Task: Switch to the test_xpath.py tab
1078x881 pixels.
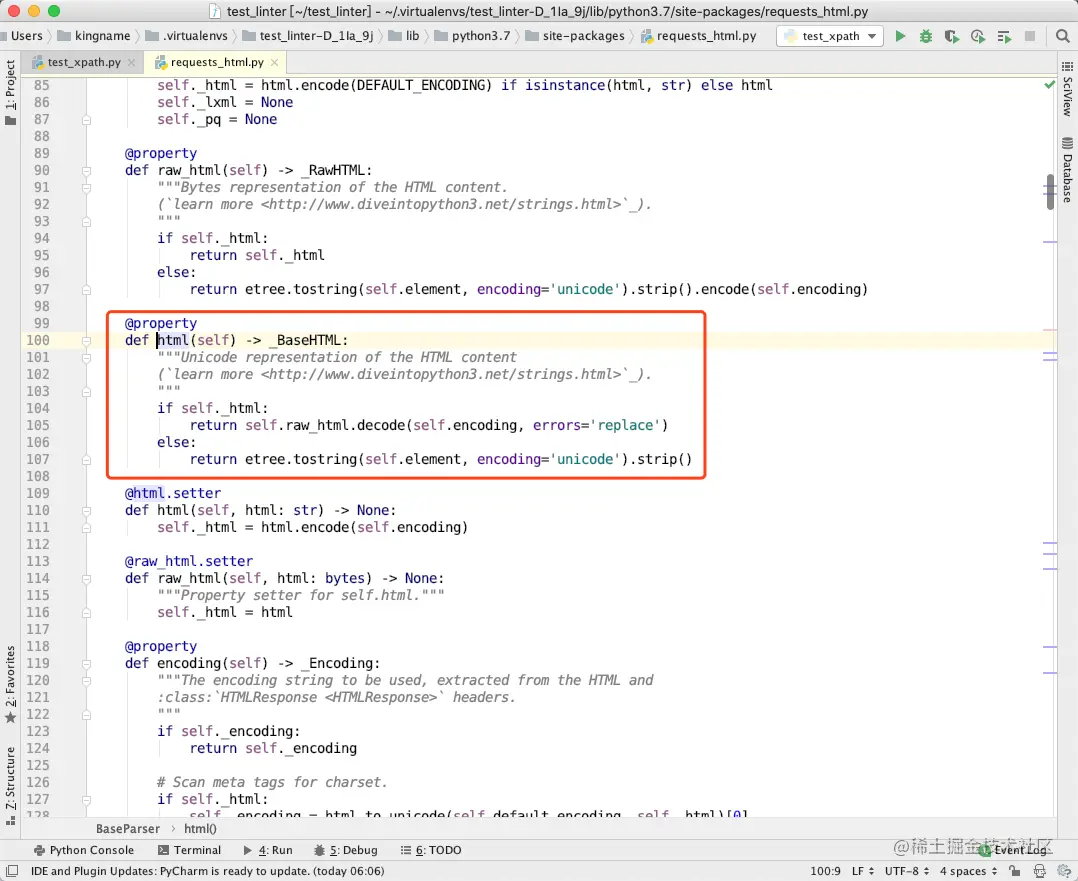Action: 84,62
